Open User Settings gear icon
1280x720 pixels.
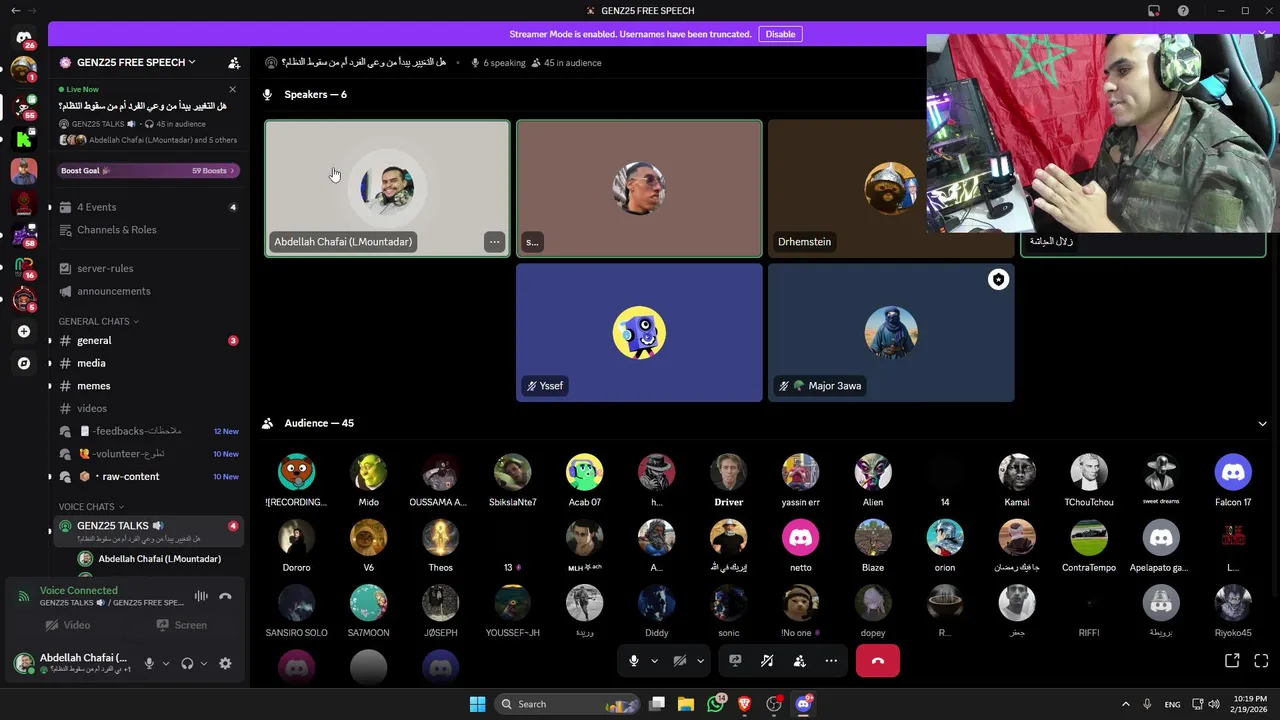(225, 663)
